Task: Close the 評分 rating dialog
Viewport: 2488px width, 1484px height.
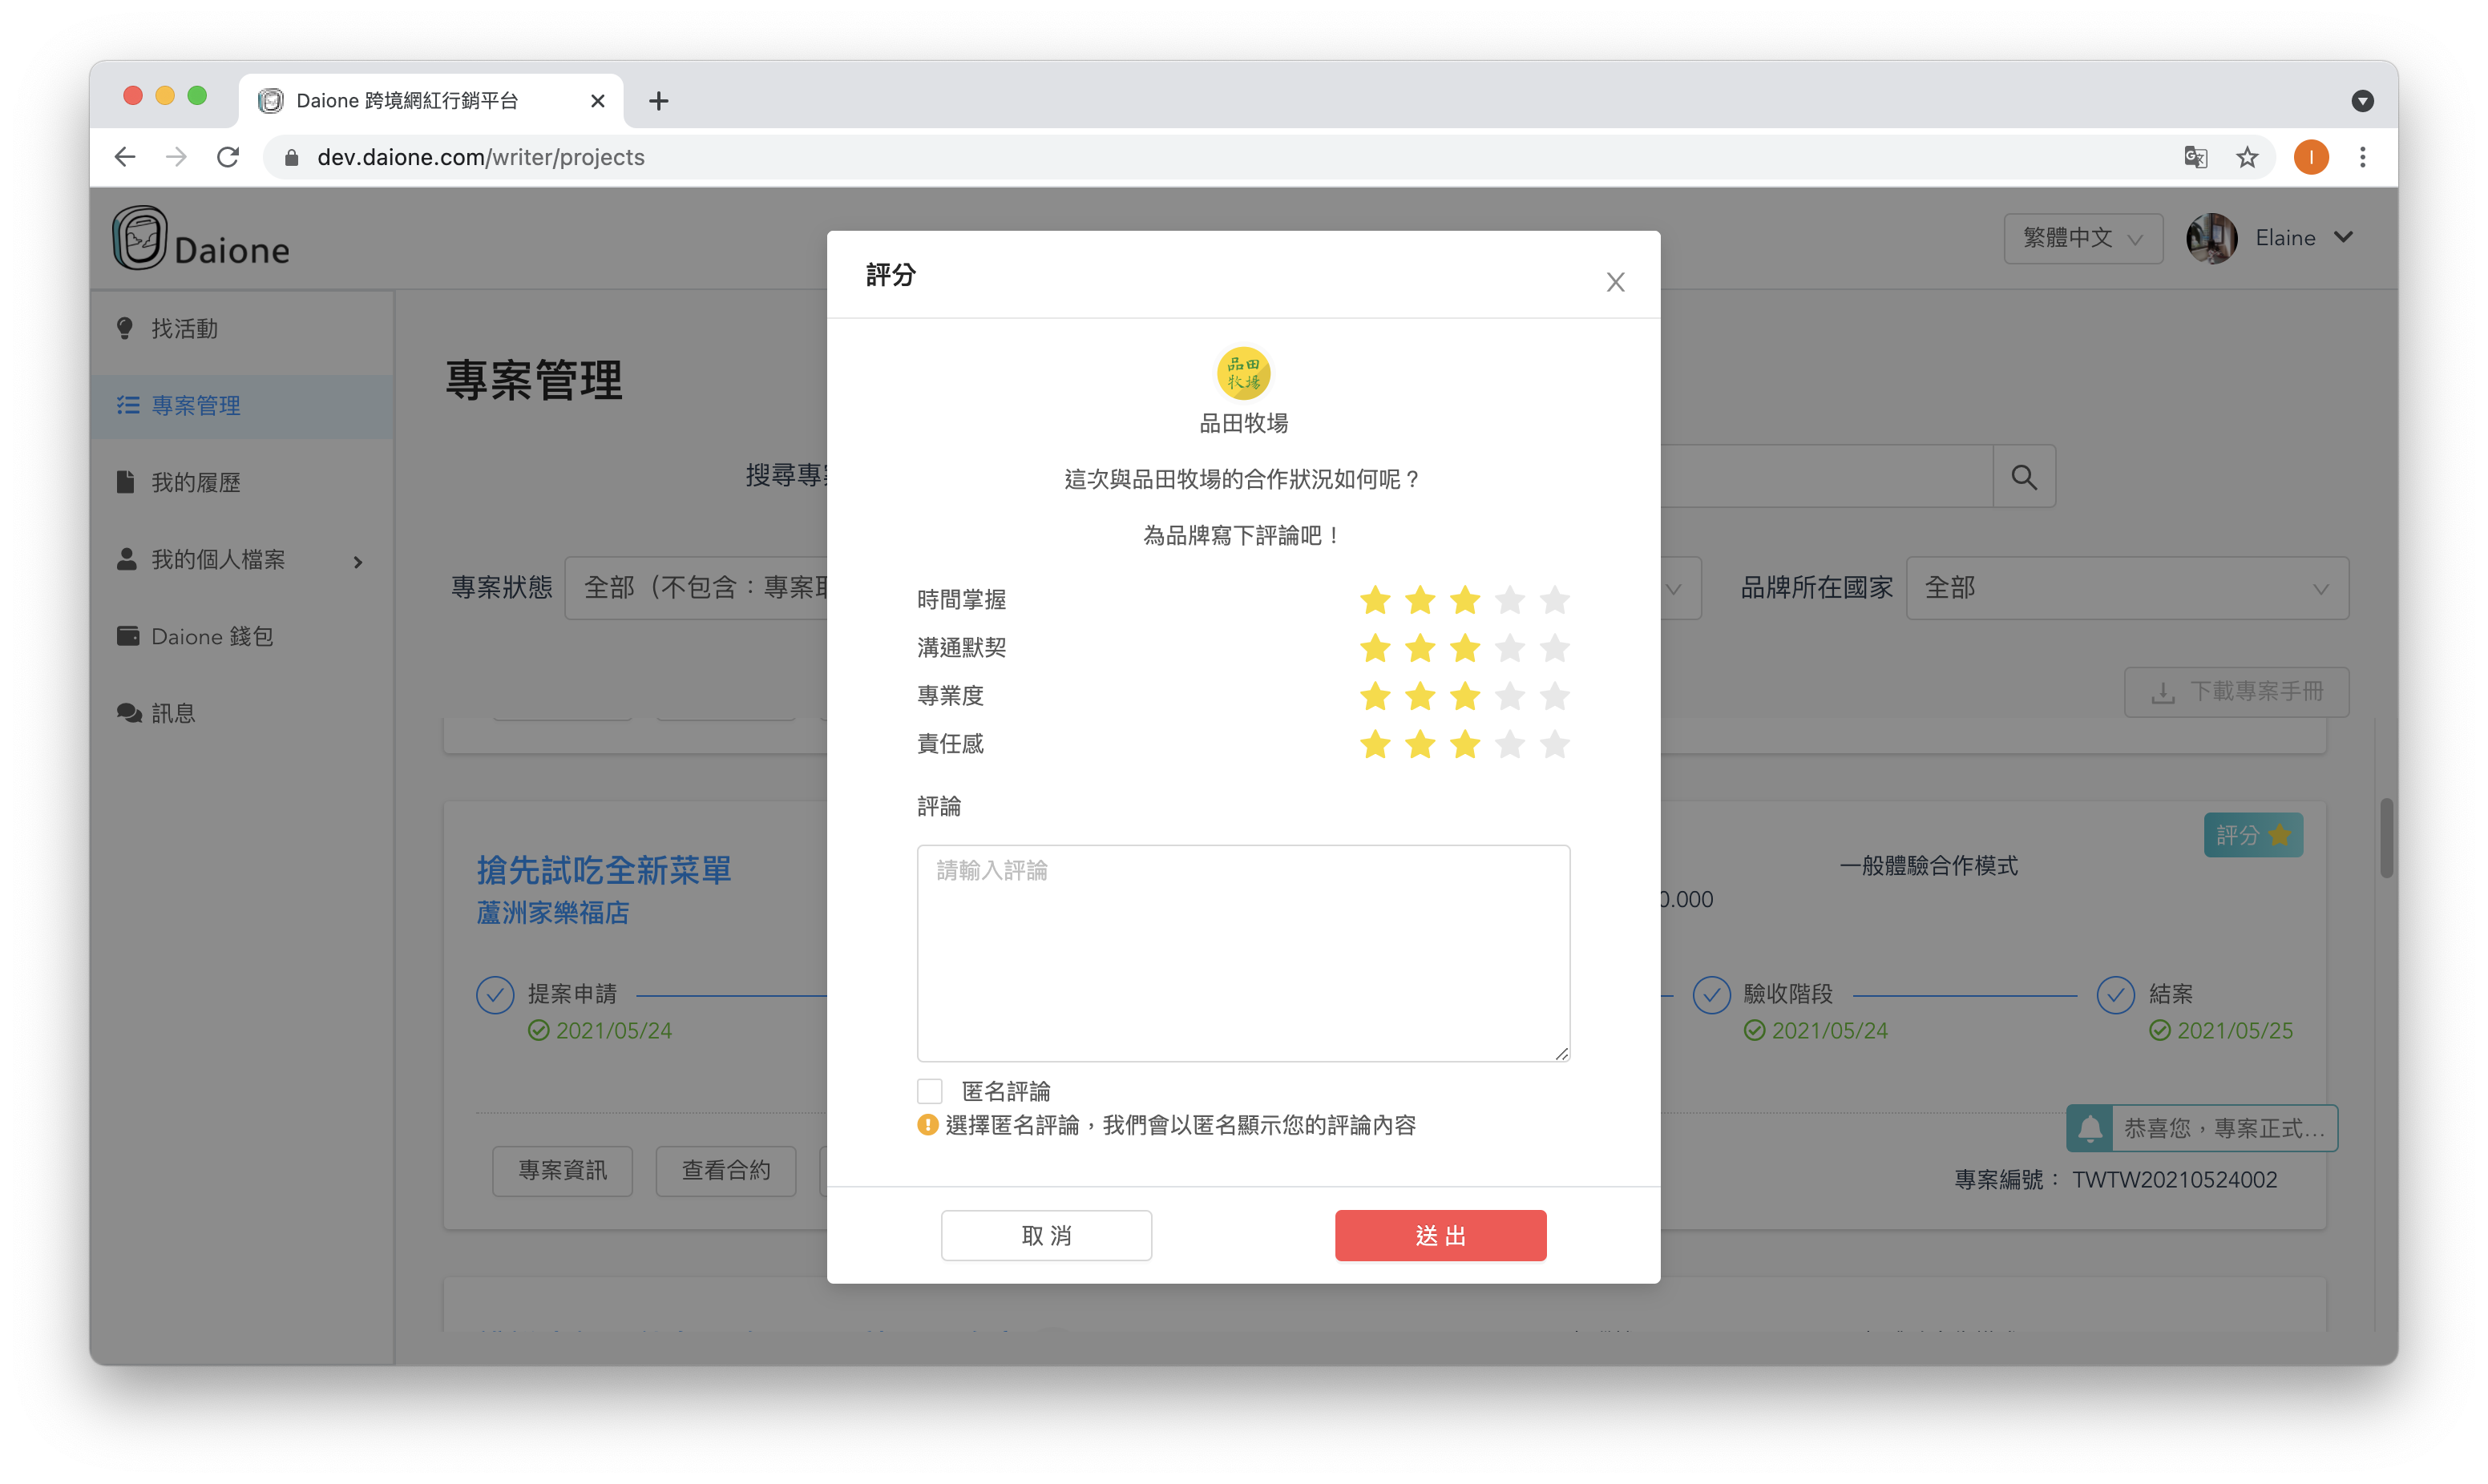Action: click(x=1615, y=282)
